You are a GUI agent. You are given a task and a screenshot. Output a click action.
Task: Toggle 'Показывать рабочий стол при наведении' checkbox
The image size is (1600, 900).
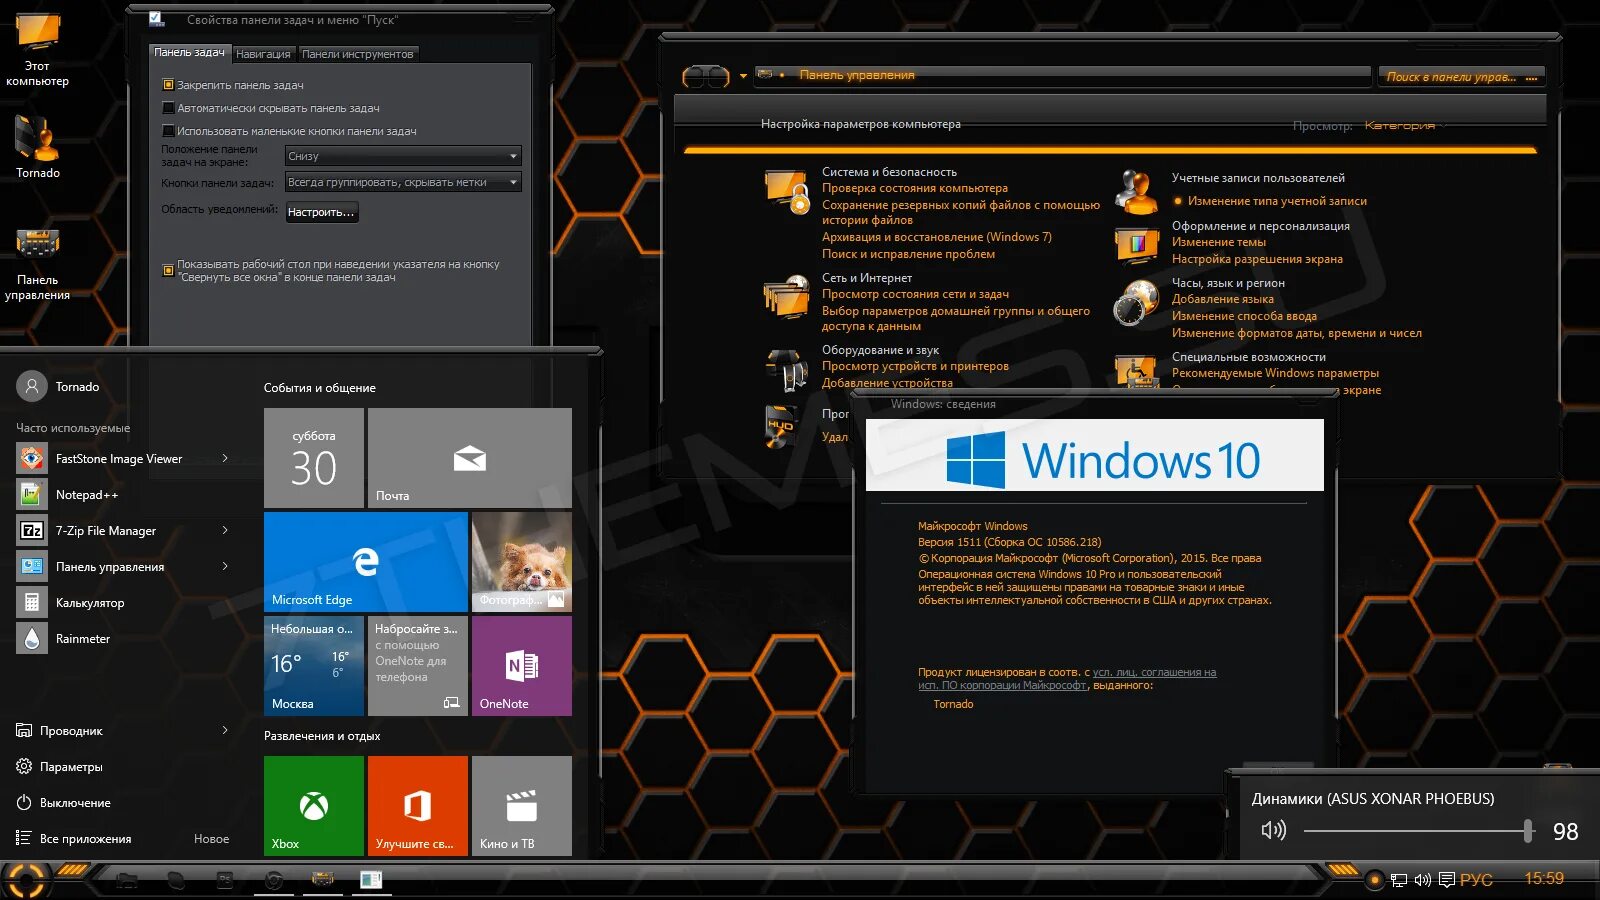(168, 270)
